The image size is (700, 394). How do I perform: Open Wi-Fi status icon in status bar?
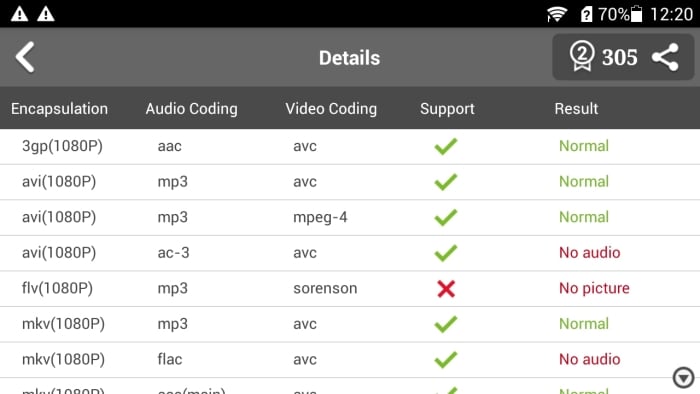pyautogui.click(x=557, y=14)
